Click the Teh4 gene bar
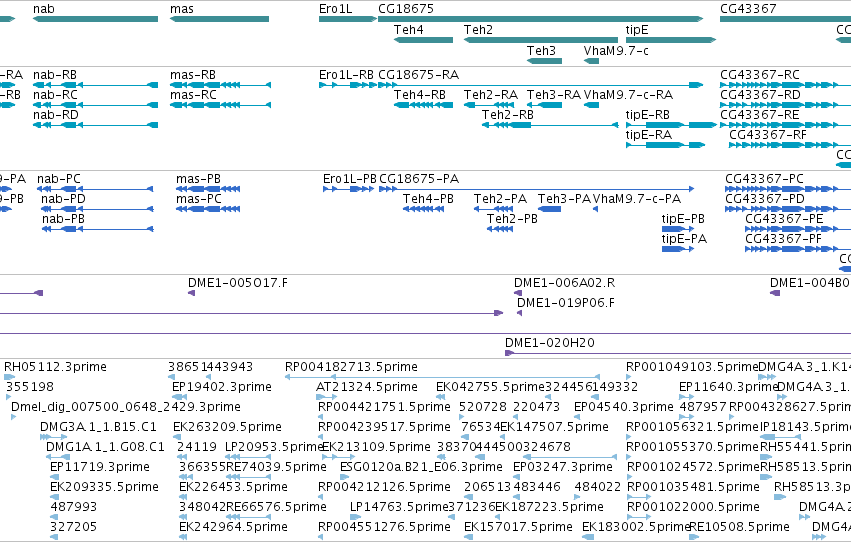Screen dimensions: 851x542 point(423,40)
